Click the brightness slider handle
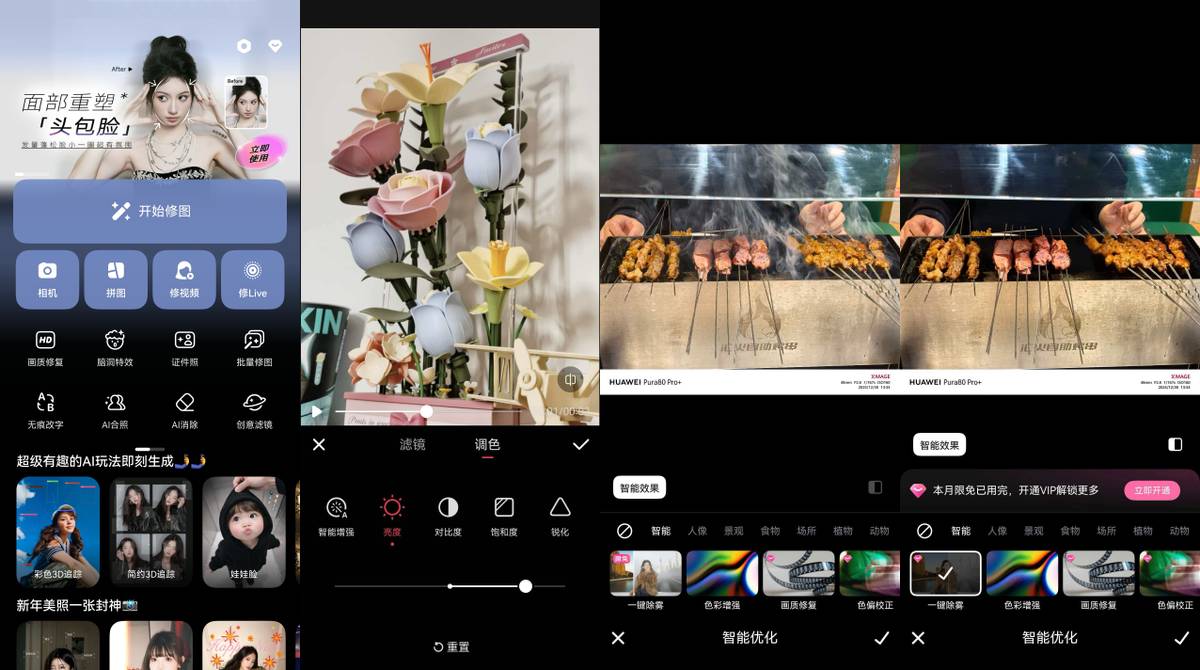 pos(526,586)
